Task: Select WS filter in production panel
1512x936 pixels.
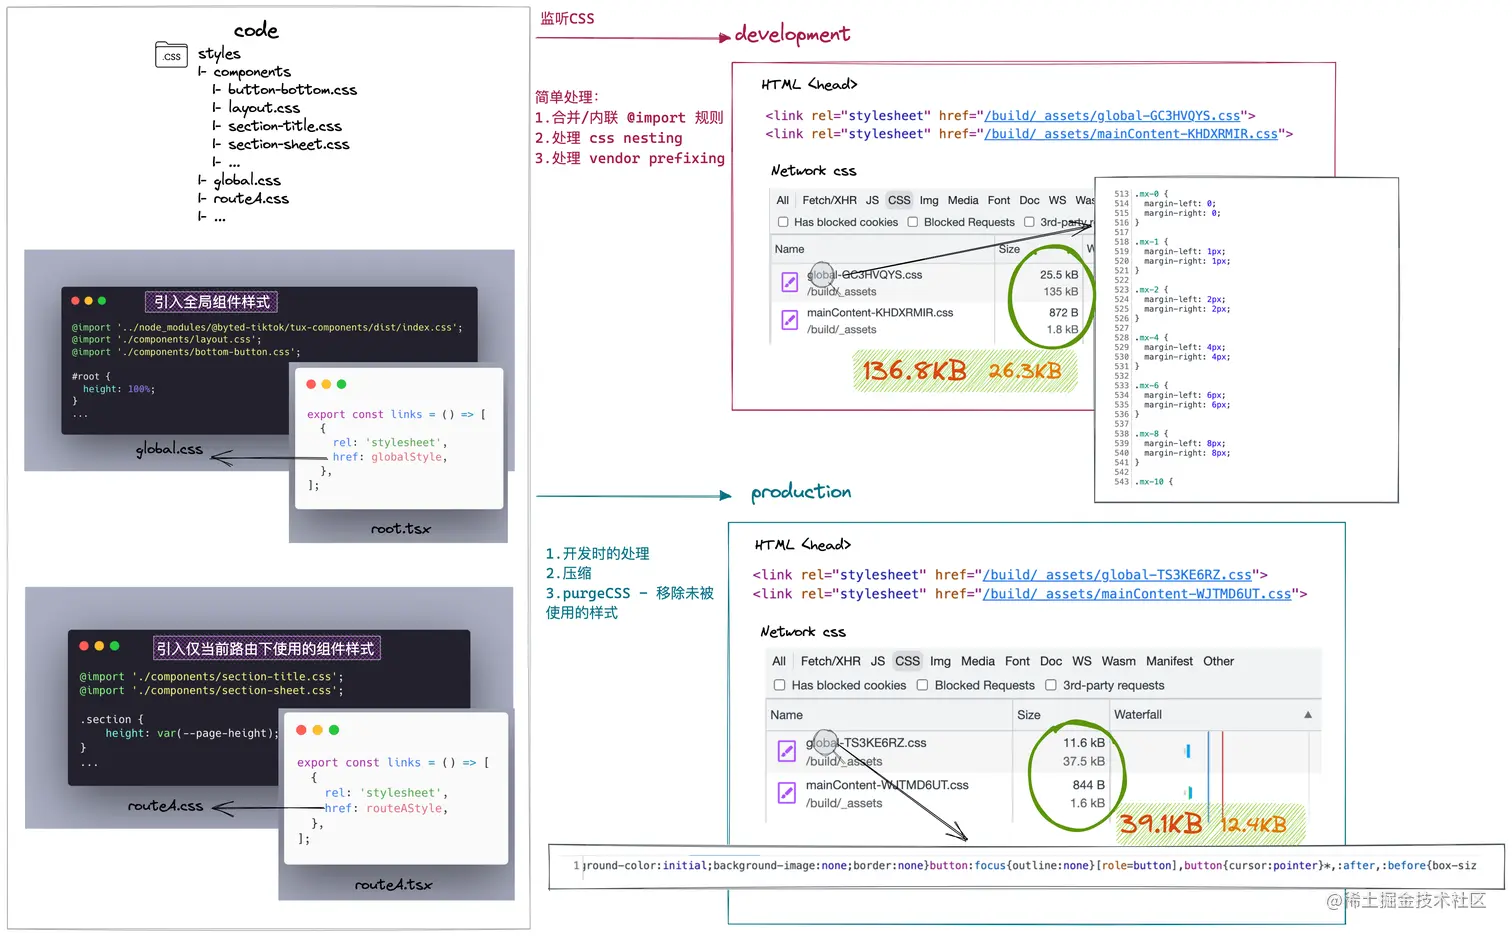Action: (x=1082, y=661)
